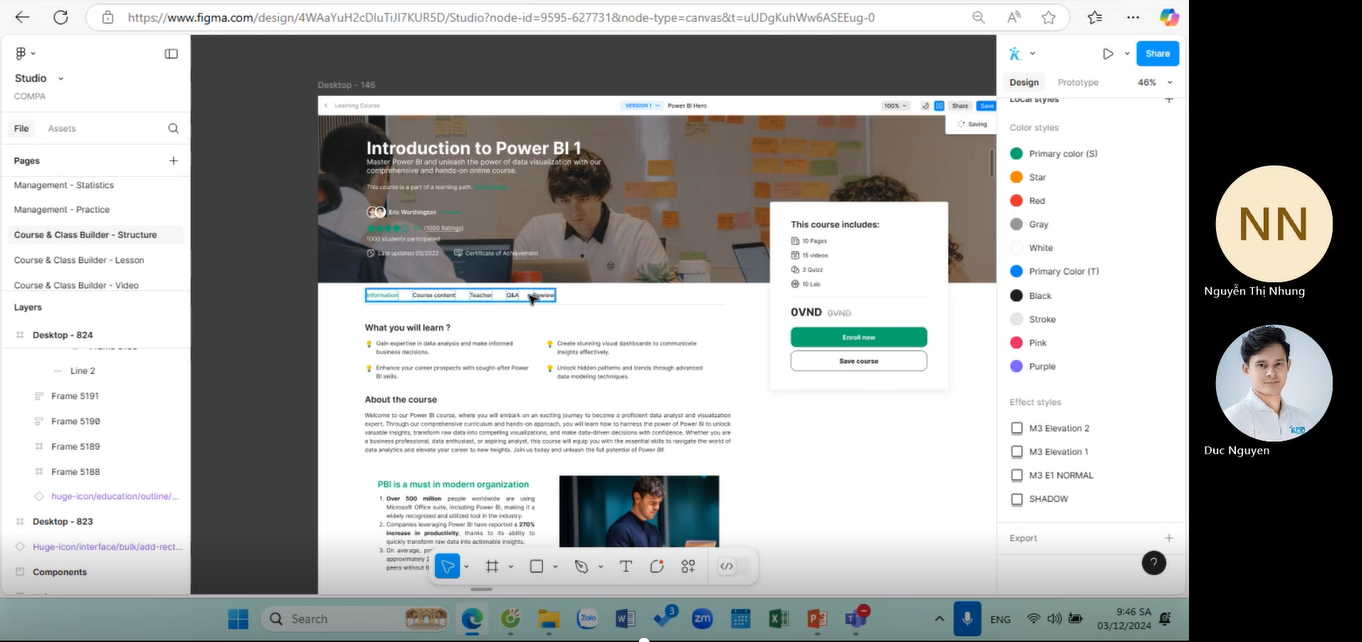Viewport: 1362px width, 642px height.
Task: Refresh the browser page
Action: [x=60, y=17]
